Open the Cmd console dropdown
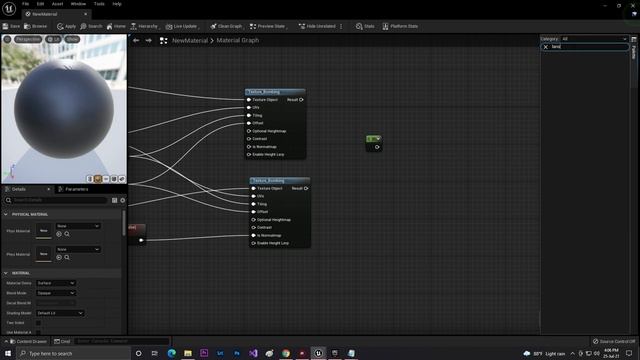 pyautogui.click(x=62, y=341)
